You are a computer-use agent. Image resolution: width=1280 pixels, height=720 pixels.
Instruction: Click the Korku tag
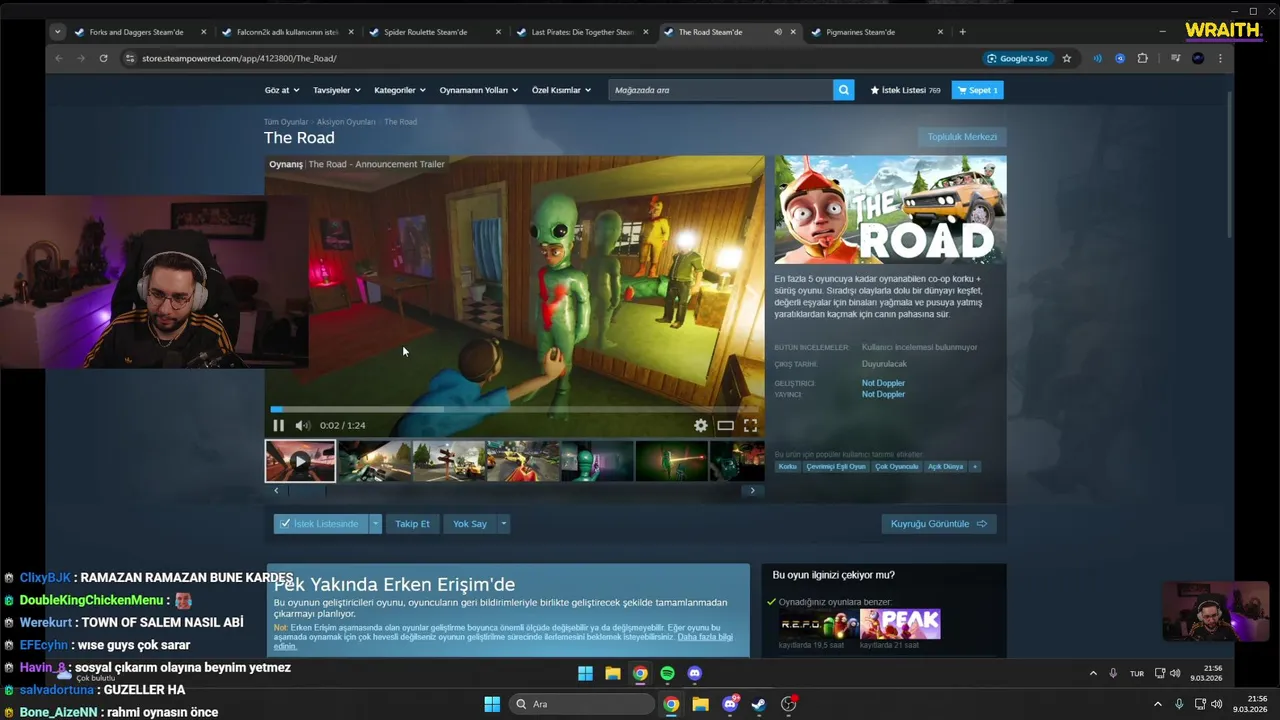788,466
